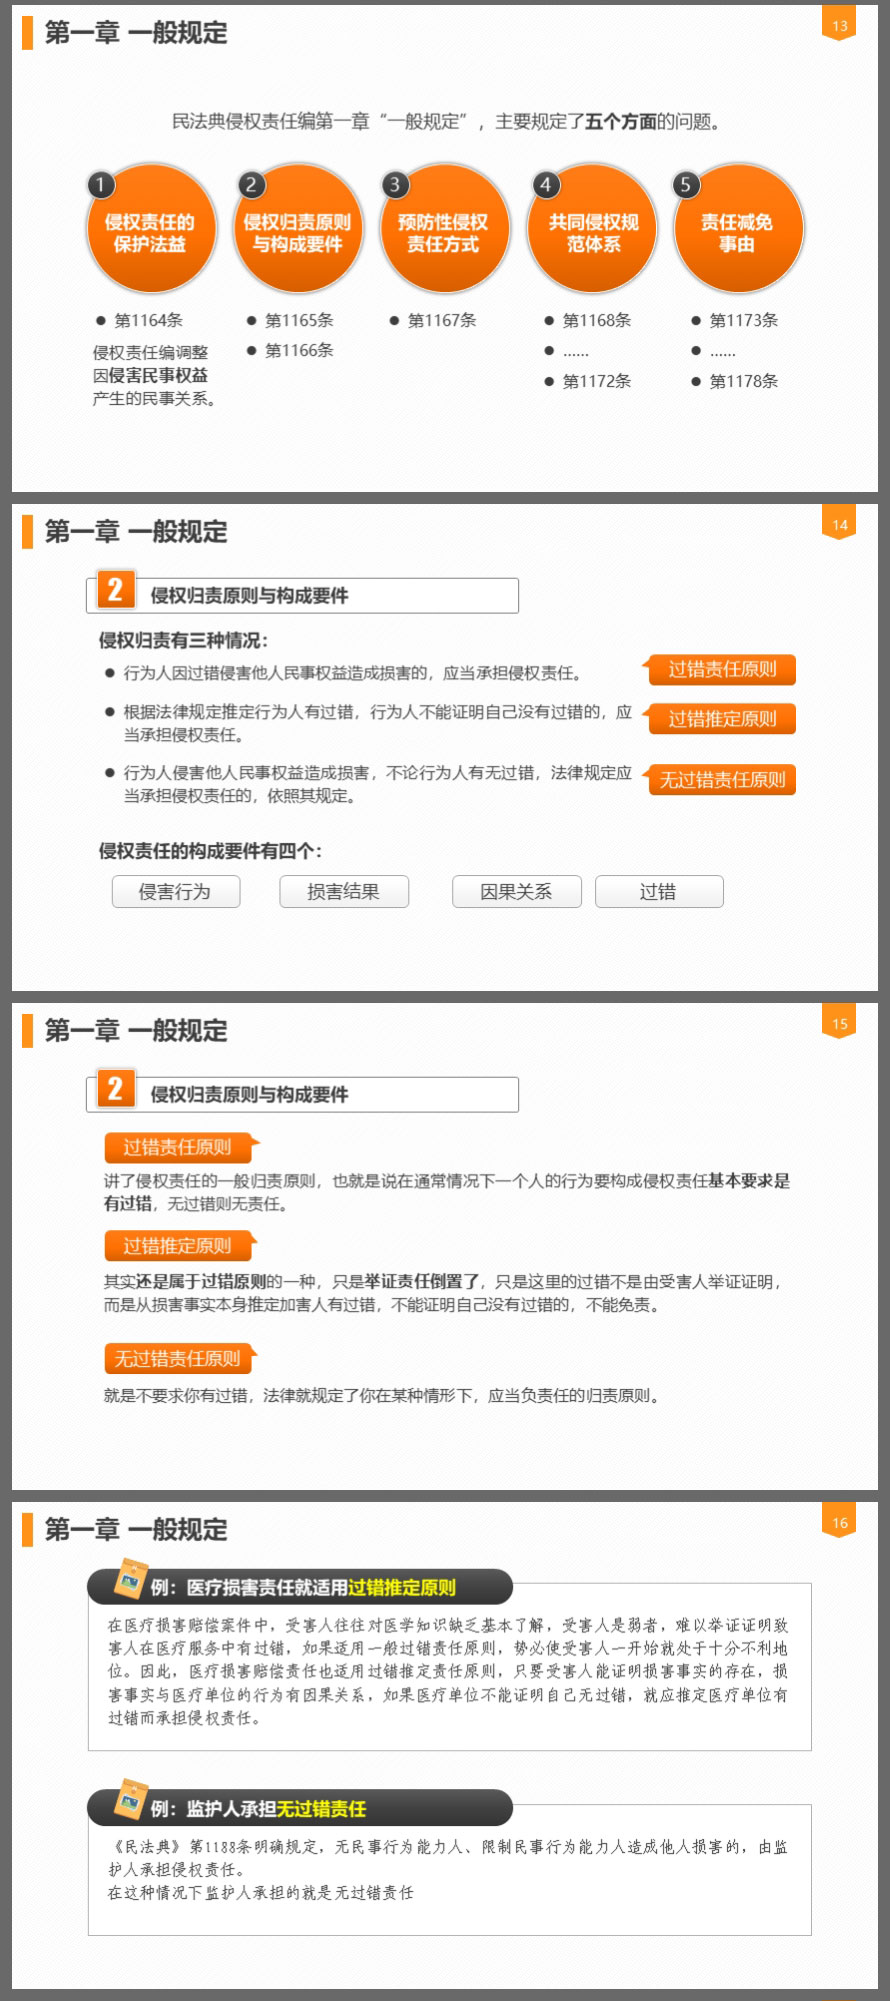Click the intro sentence mentioning 五个方面

tap(446, 122)
